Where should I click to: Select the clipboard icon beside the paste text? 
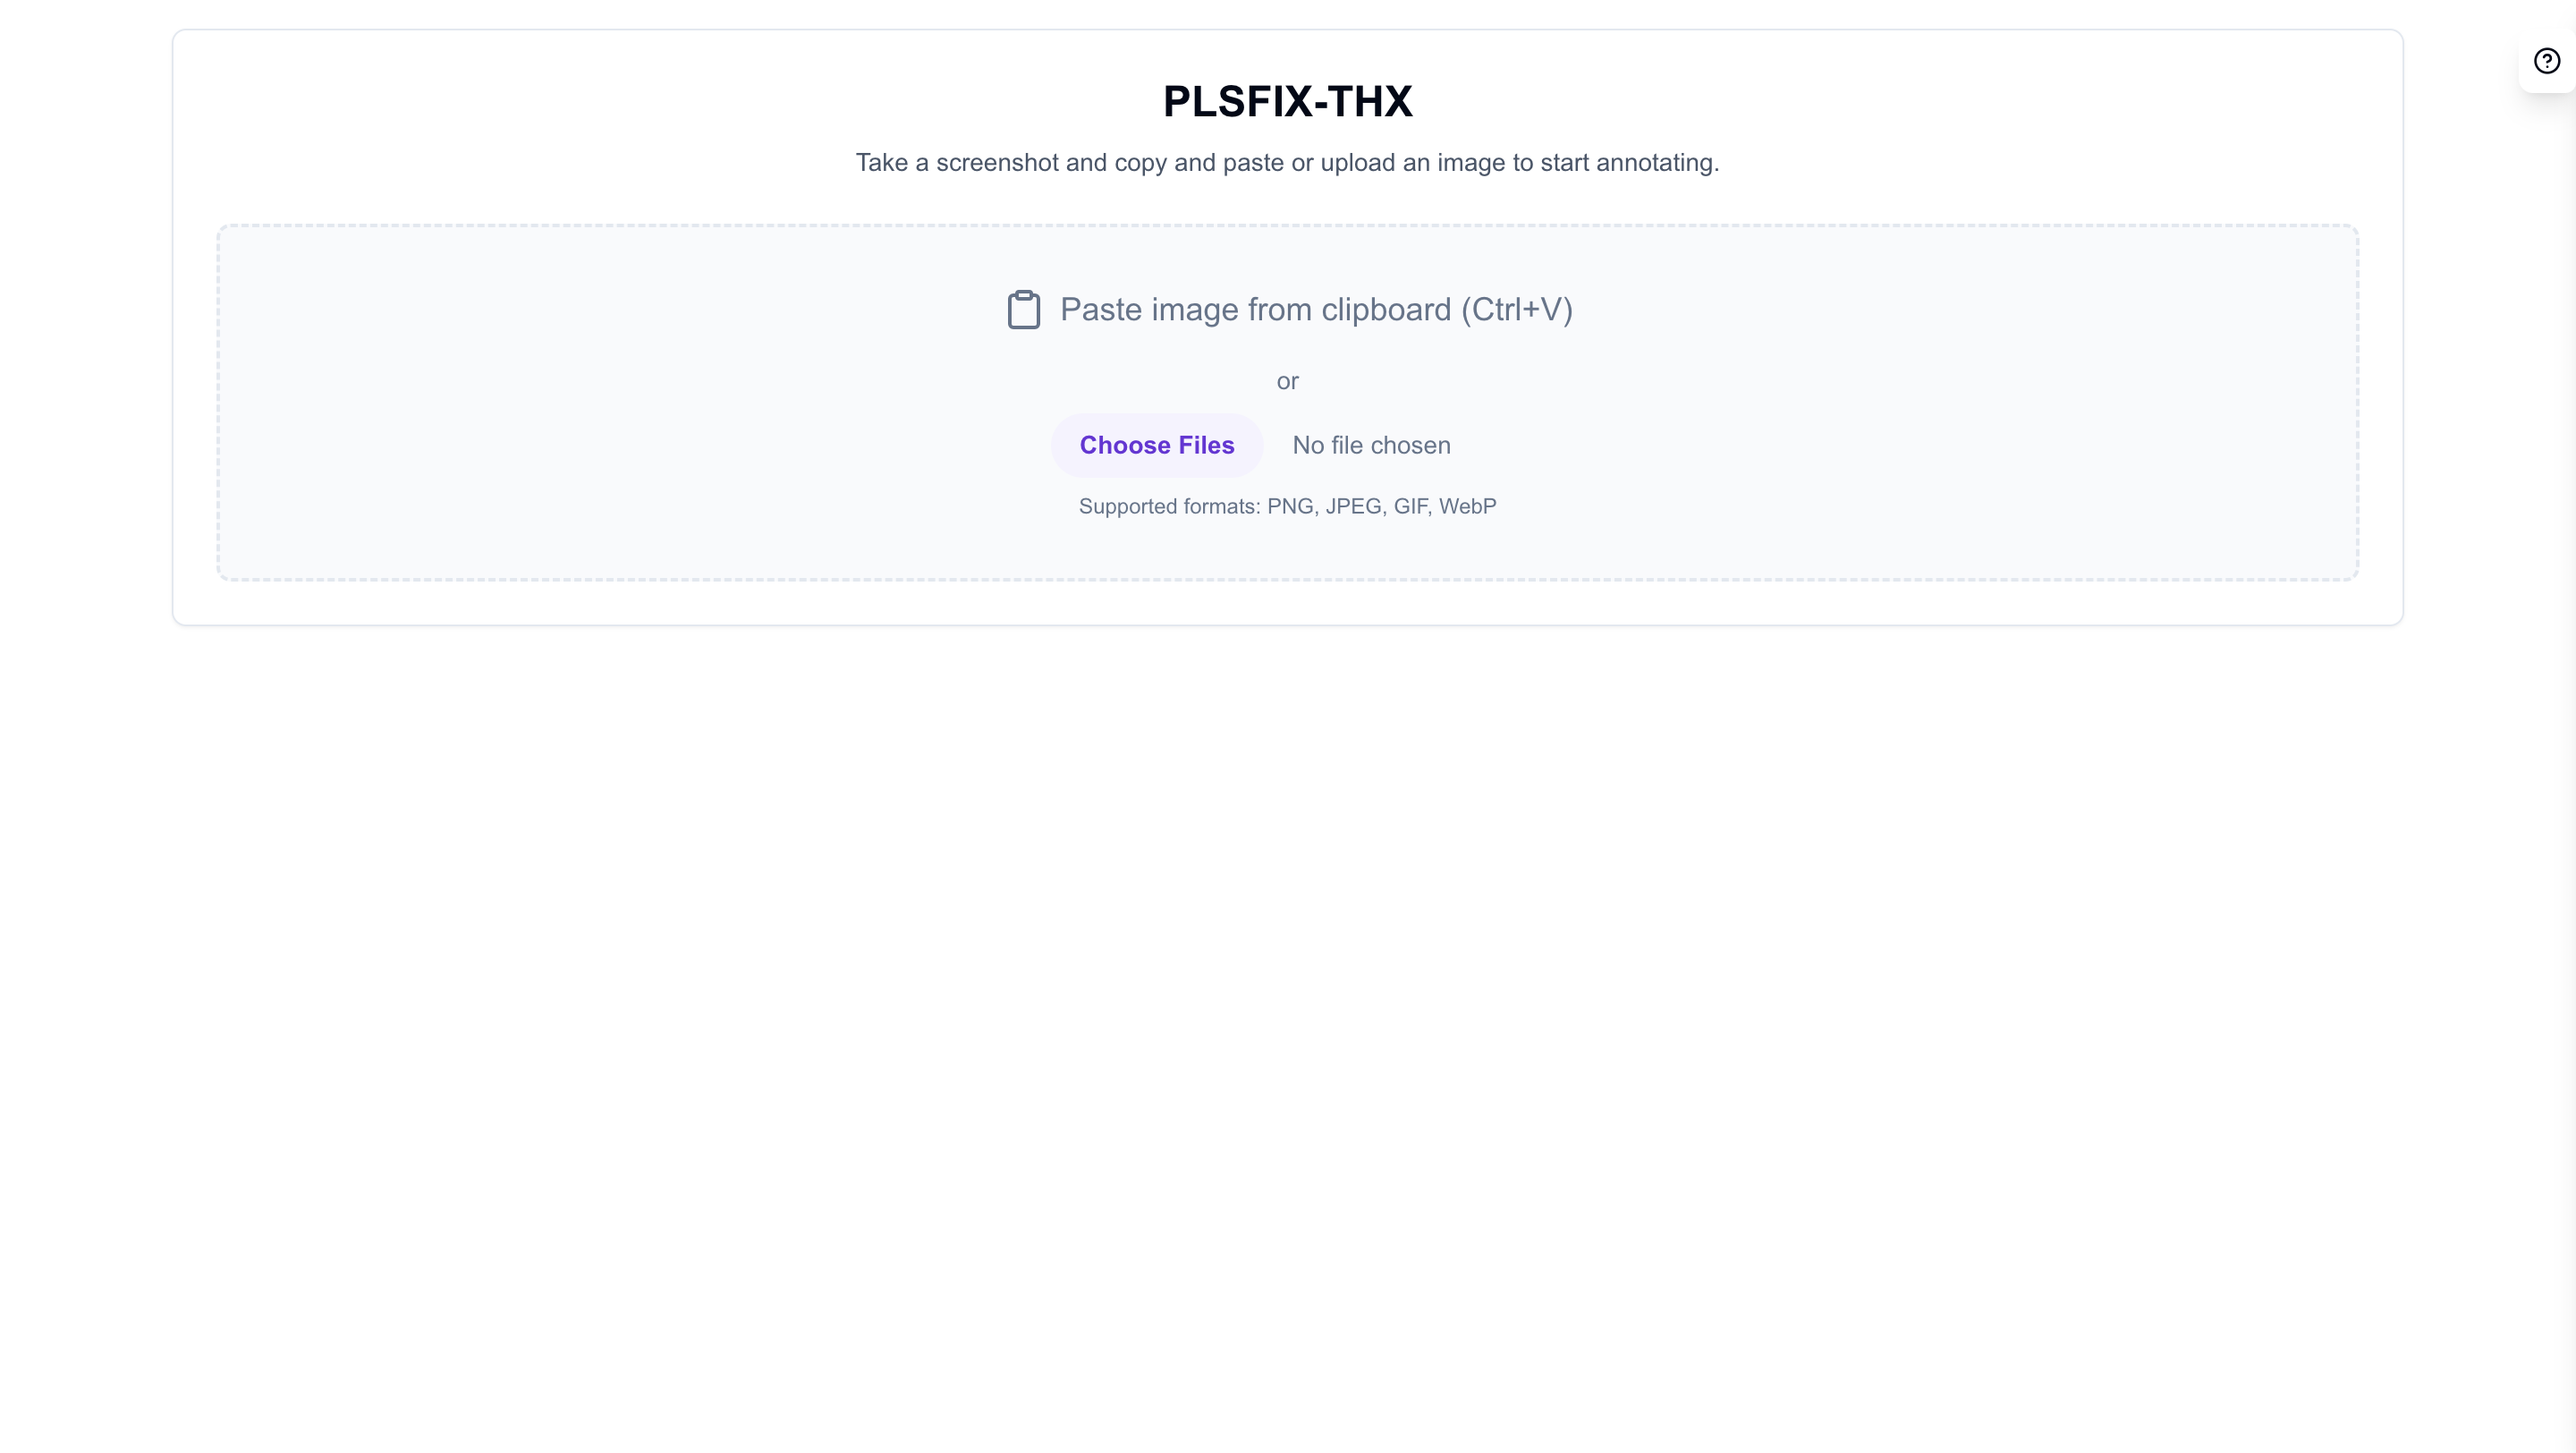point(1022,310)
